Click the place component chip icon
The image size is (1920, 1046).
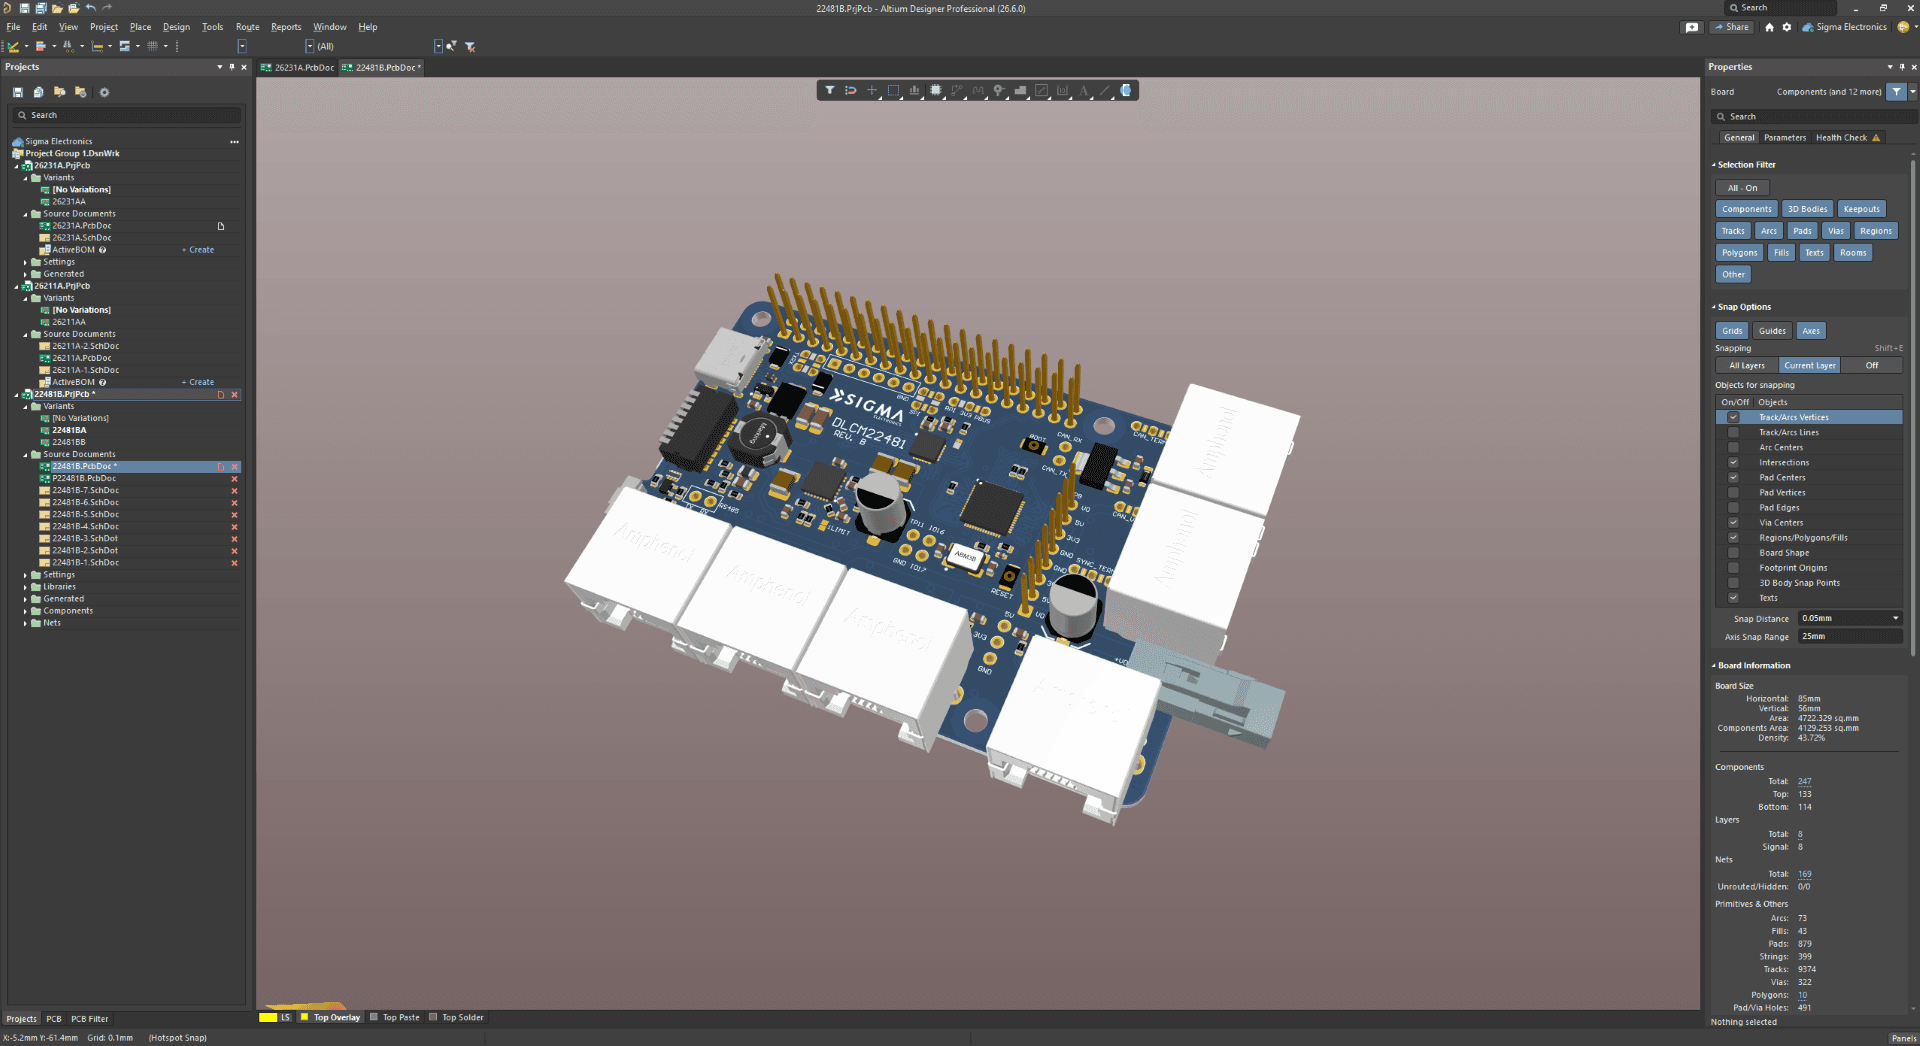pyautogui.click(x=935, y=90)
